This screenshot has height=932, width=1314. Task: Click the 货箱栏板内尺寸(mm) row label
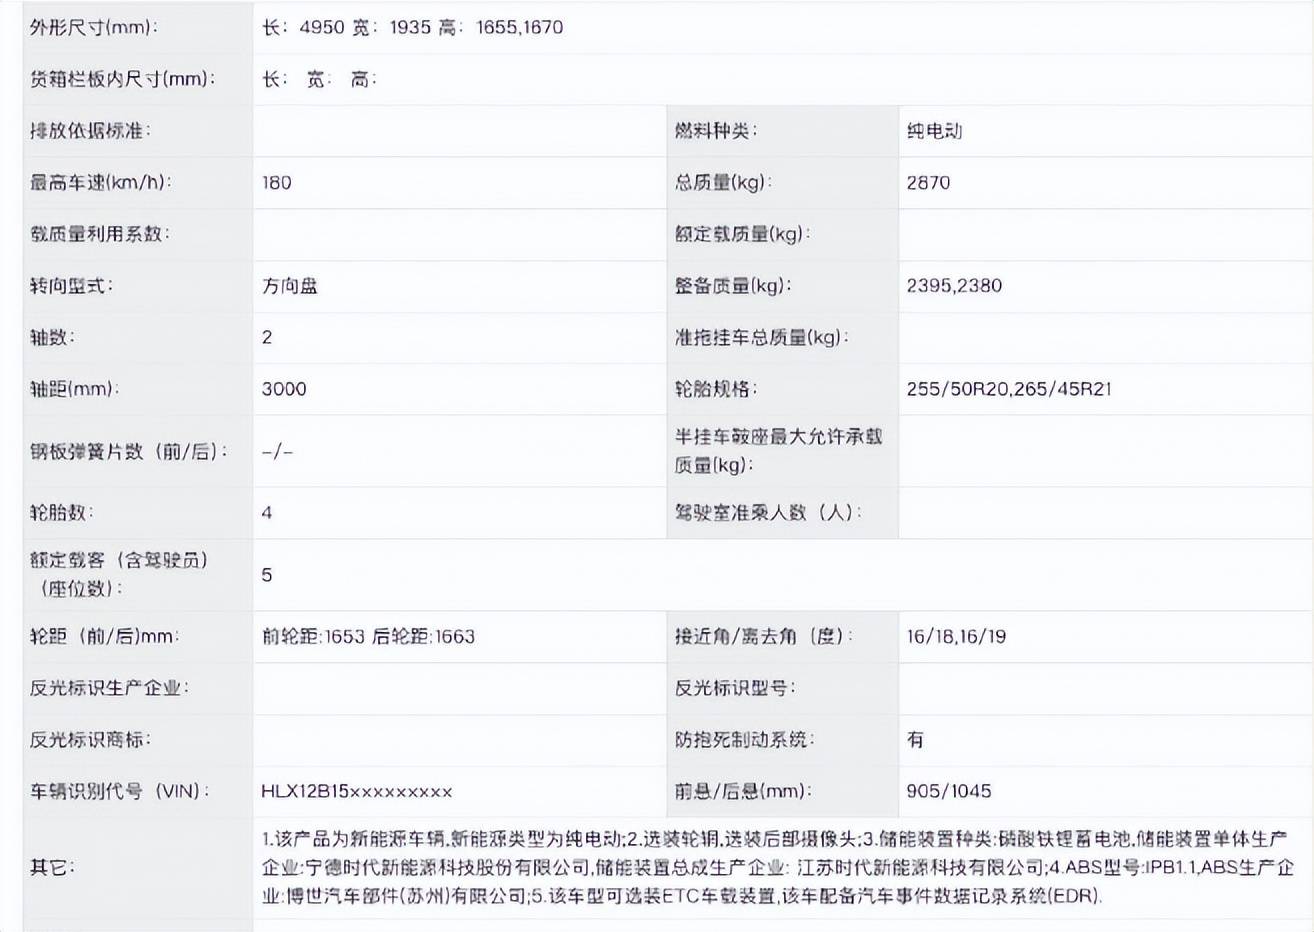pyautogui.click(x=123, y=79)
